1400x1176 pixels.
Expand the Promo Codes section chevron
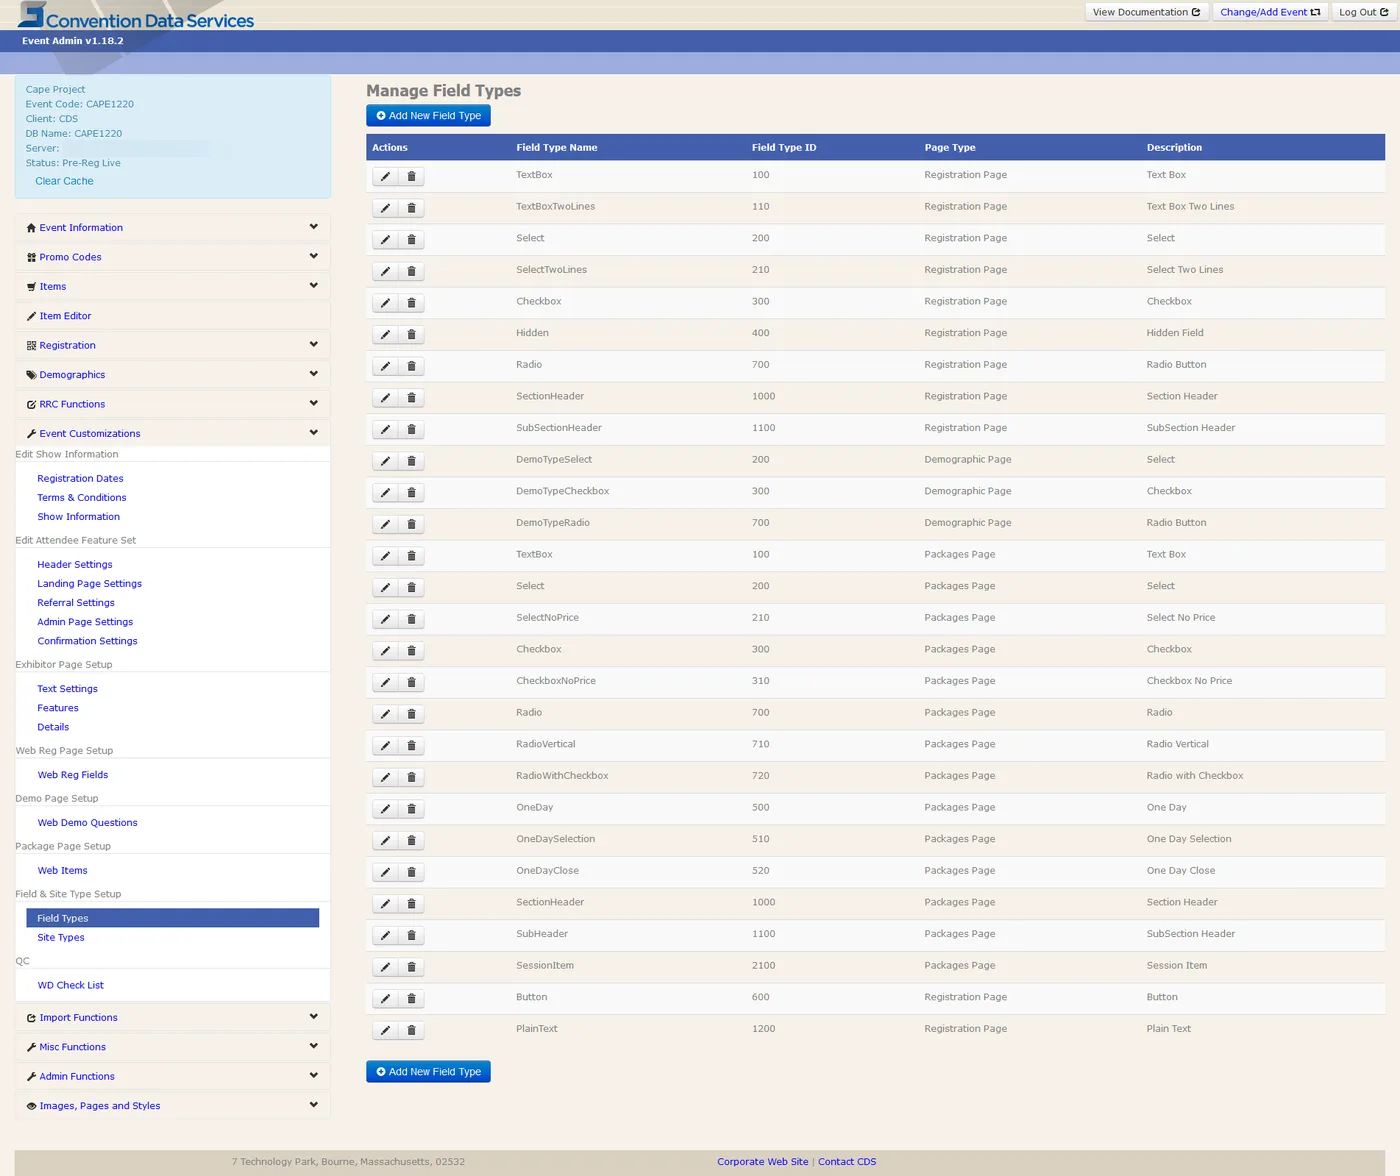(314, 256)
